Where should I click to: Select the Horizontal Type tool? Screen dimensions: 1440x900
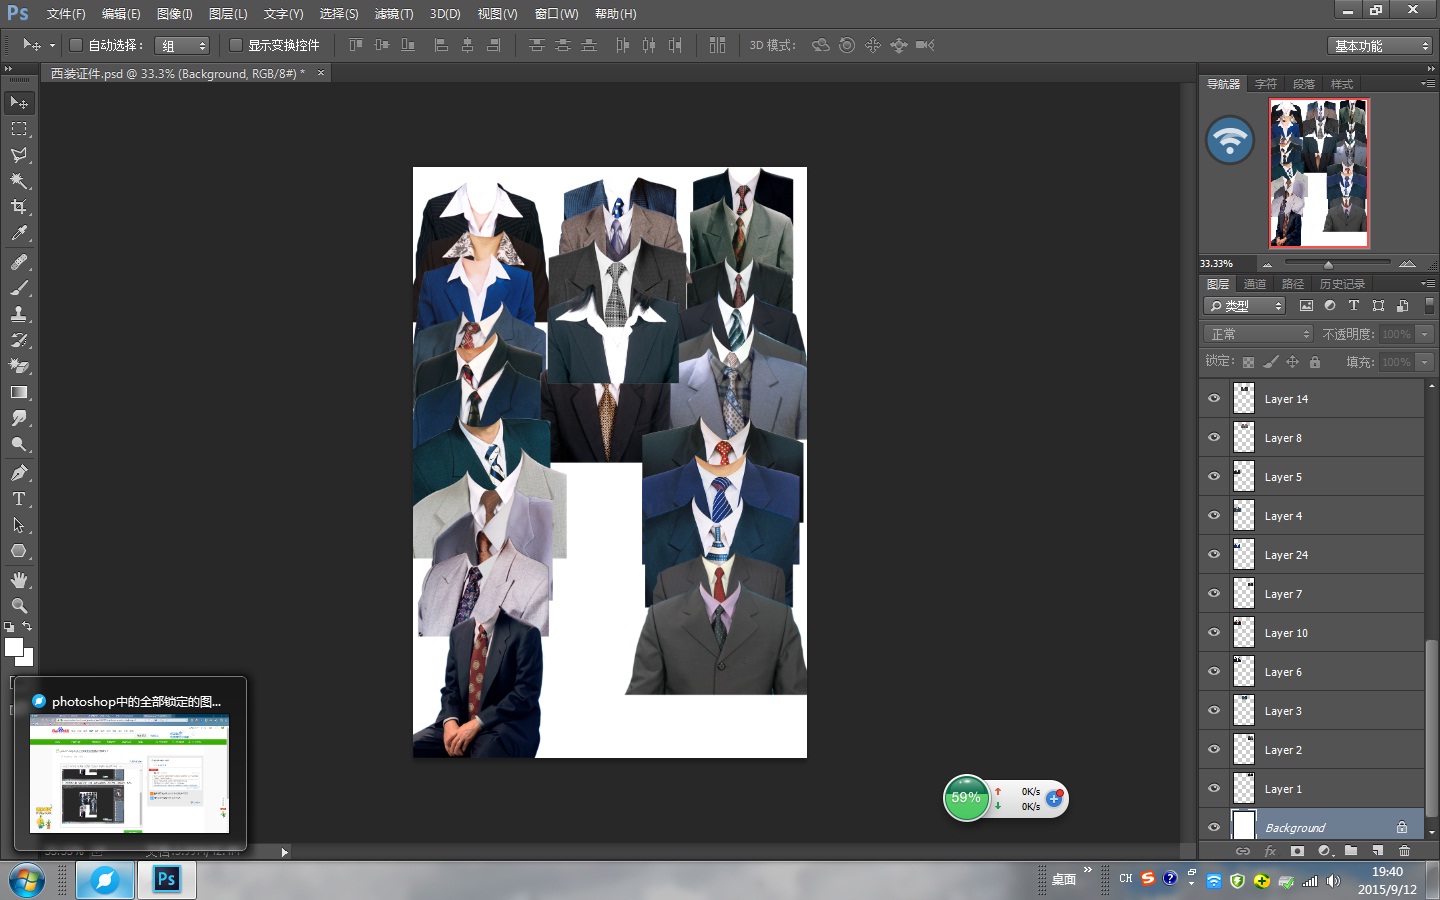point(19,499)
